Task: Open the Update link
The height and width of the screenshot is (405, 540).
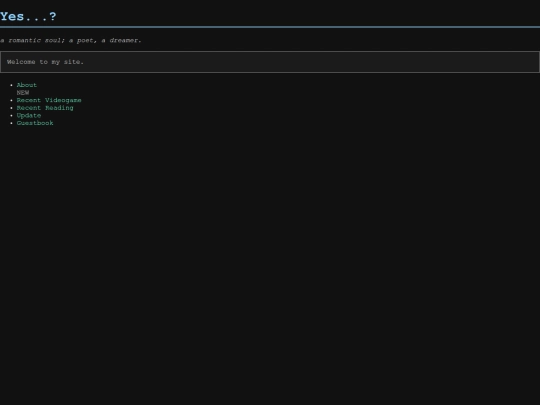Action: [x=29, y=115]
